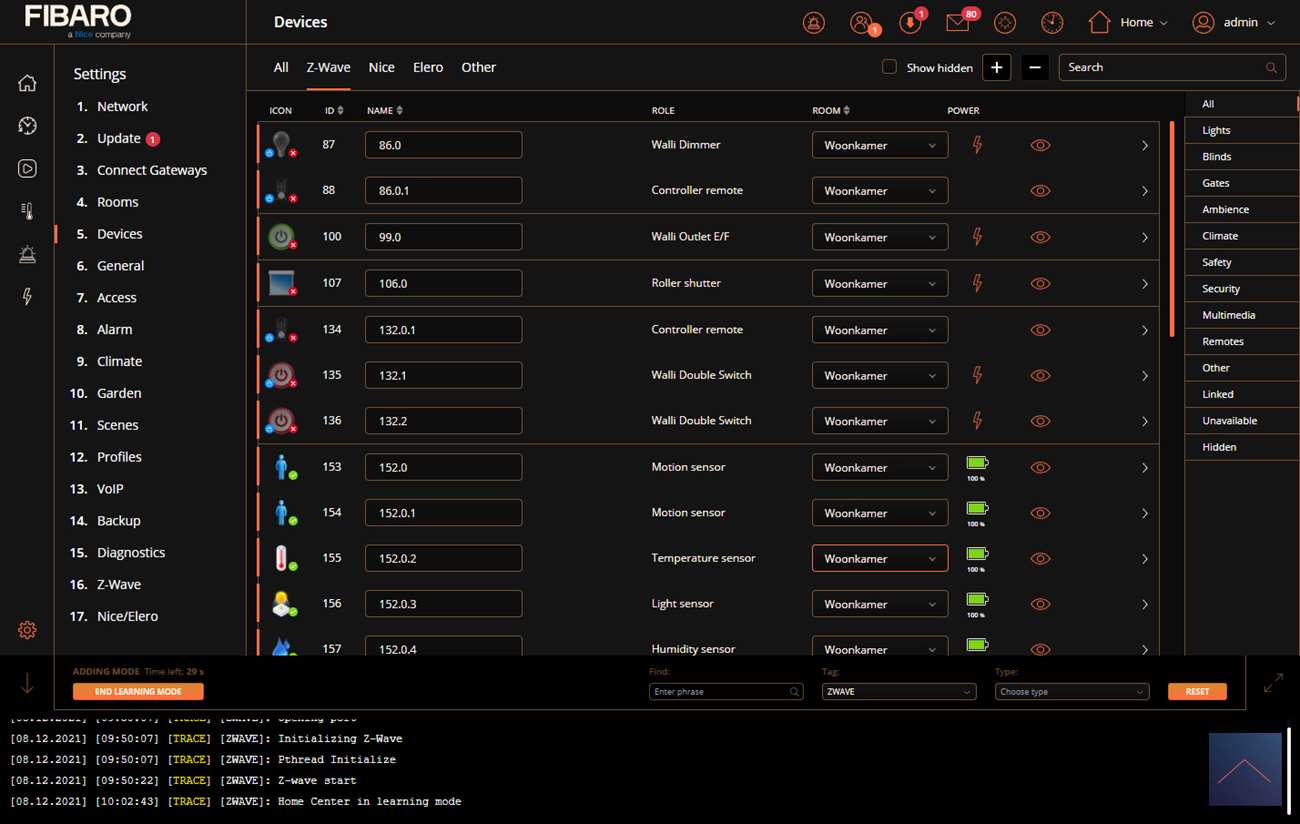Collapse the console with the down arrow icon

(x=27, y=683)
